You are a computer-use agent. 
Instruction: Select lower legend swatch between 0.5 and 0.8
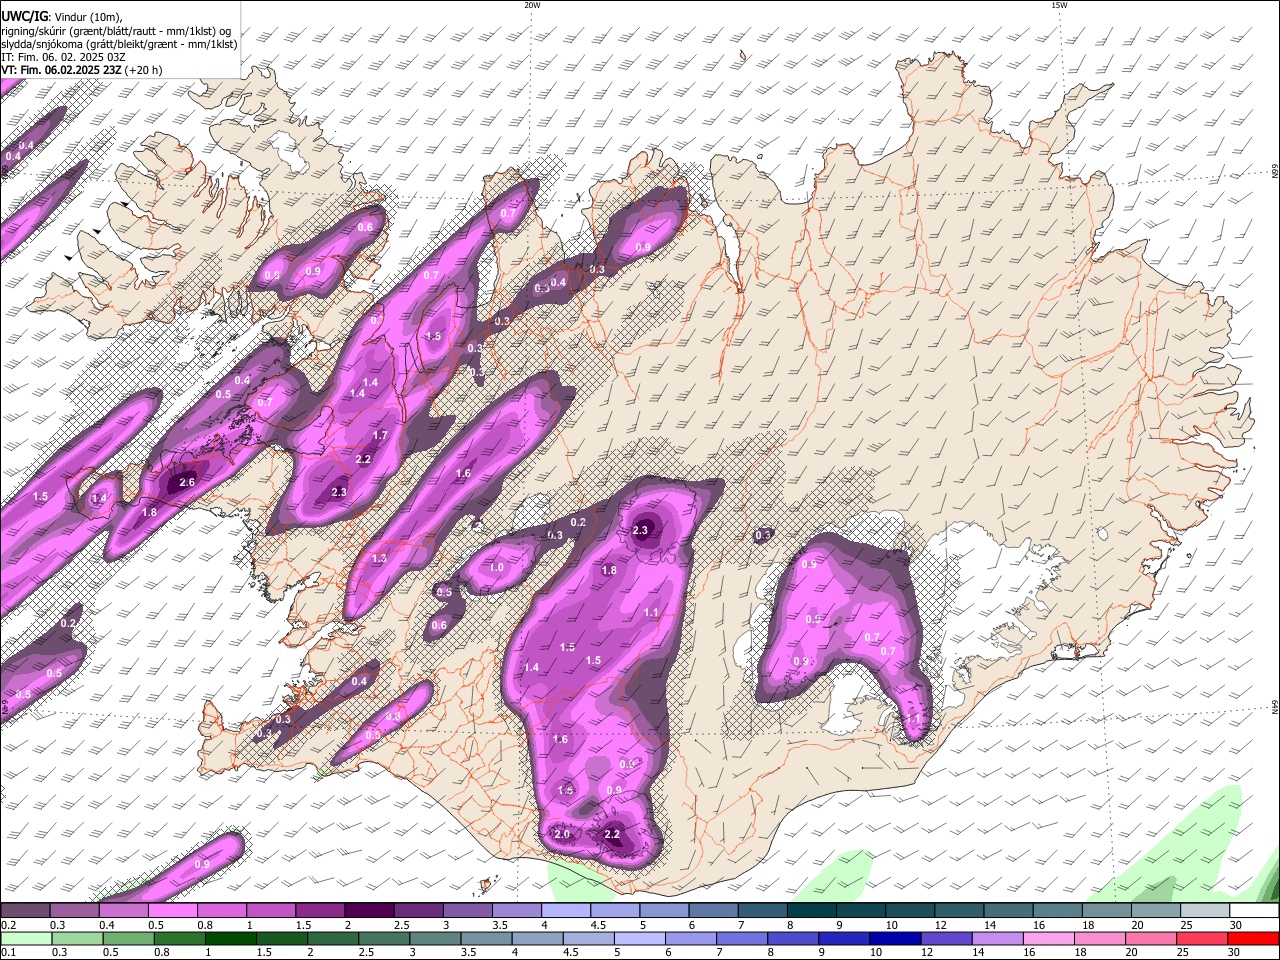click(x=128, y=939)
